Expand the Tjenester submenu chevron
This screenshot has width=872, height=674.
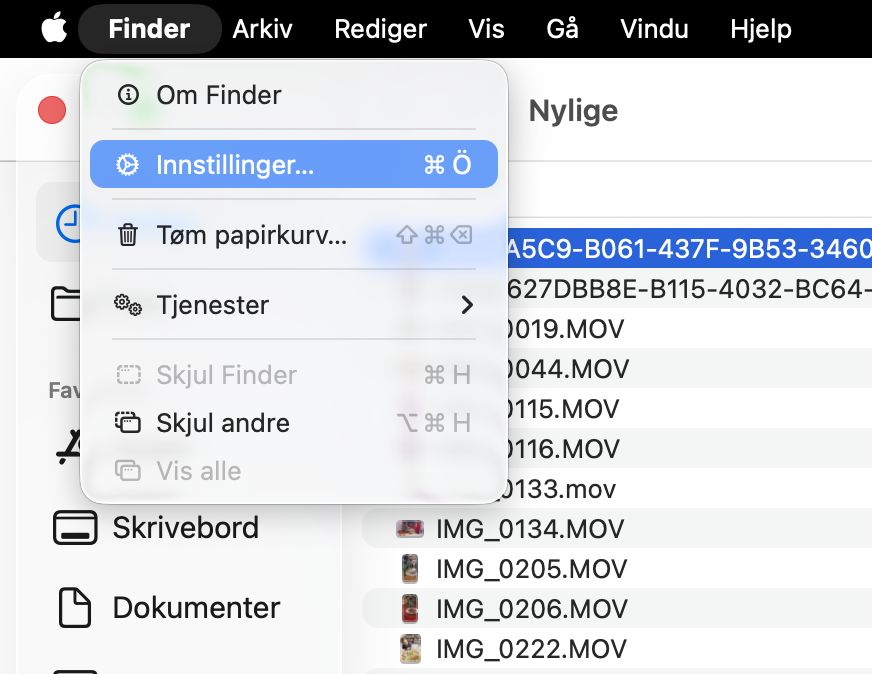tap(467, 305)
